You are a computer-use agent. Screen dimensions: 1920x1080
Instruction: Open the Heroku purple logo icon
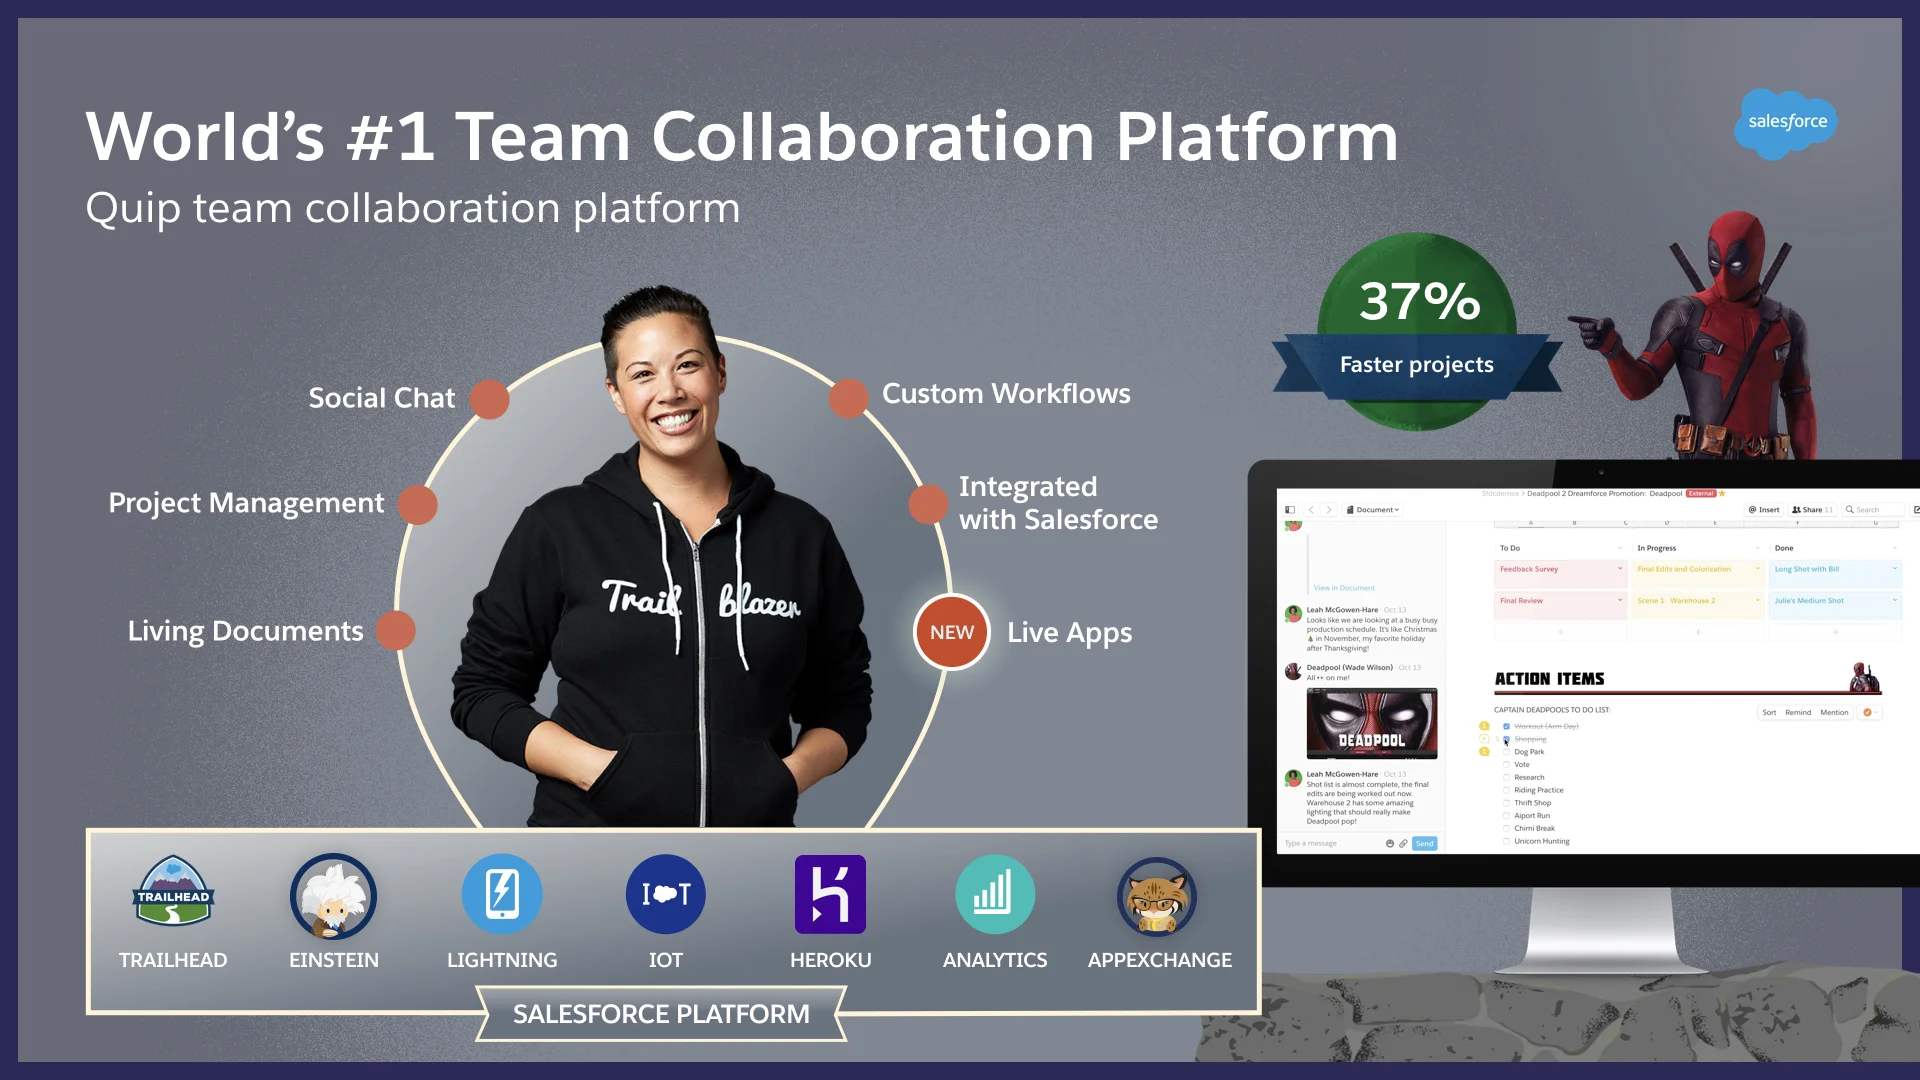tap(830, 894)
